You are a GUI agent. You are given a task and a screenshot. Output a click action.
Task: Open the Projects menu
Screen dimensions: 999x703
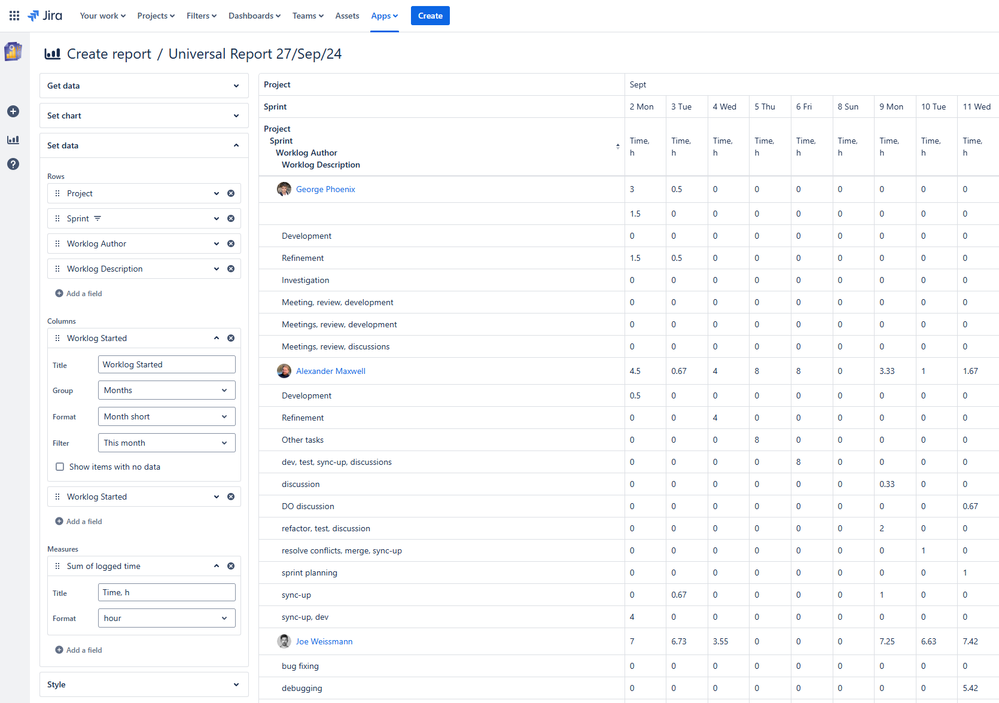(156, 16)
